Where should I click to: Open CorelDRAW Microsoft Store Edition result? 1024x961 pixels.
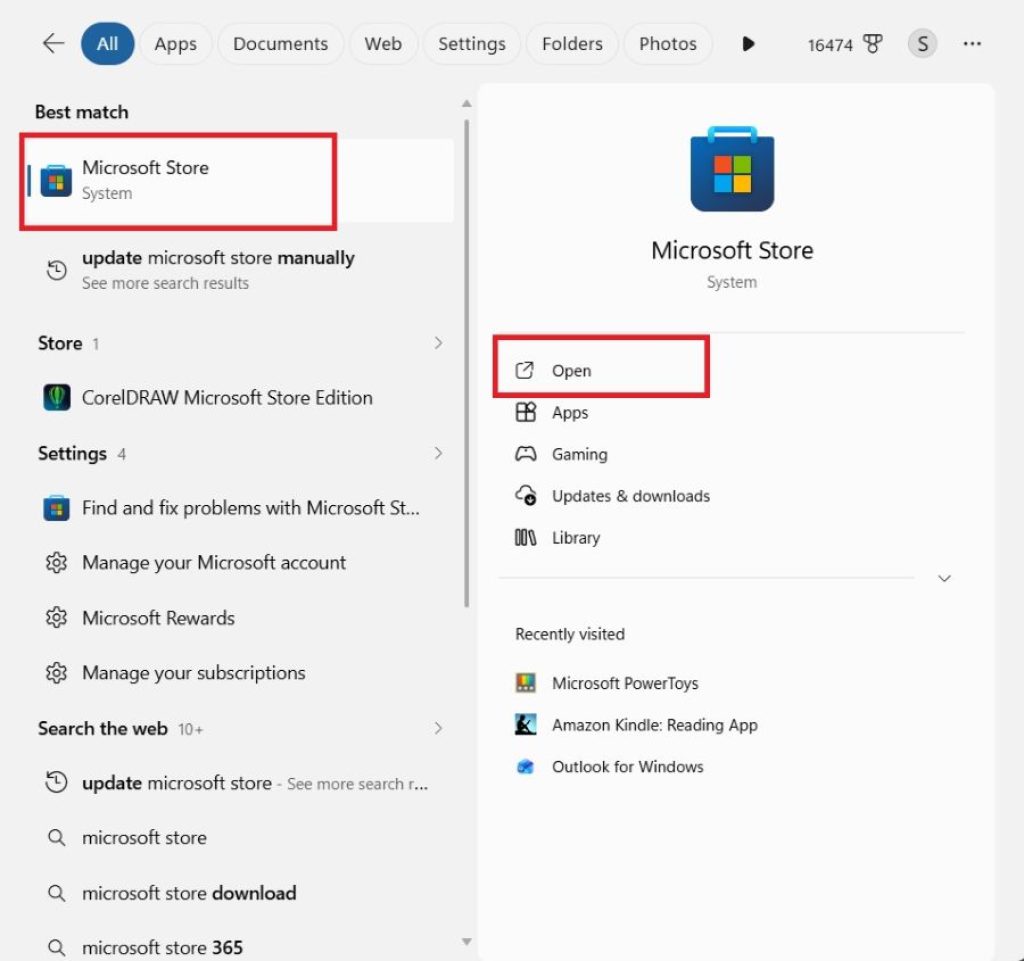coord(238,398)
